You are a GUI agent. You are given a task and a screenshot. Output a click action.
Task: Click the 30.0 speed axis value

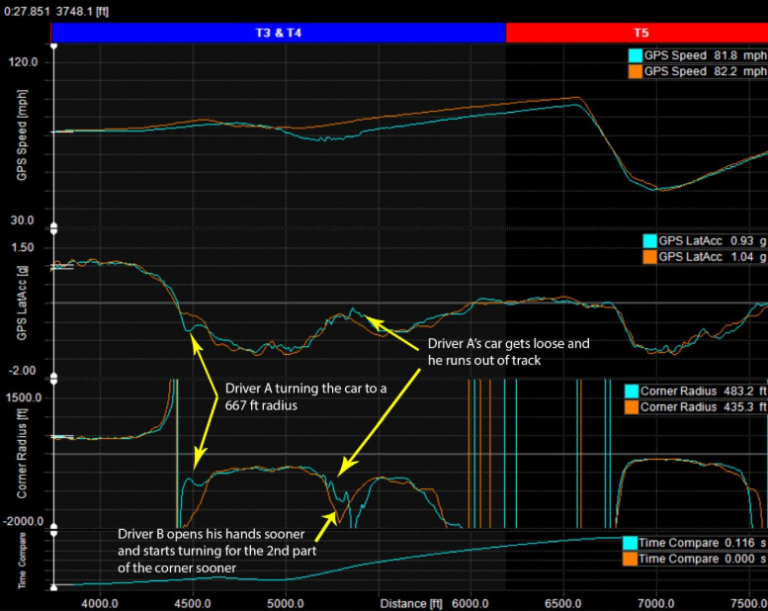(25, 220)
